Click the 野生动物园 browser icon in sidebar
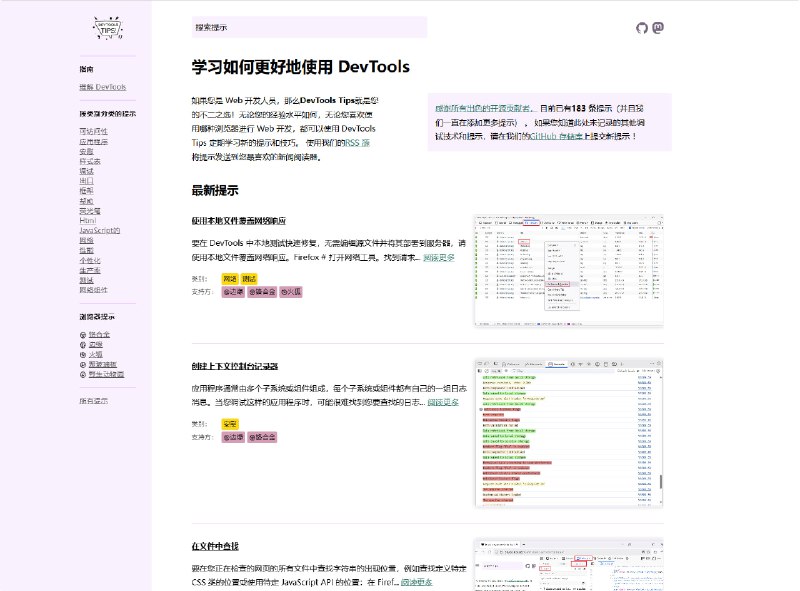The image size is (800, 591). [x=83, y=375]
